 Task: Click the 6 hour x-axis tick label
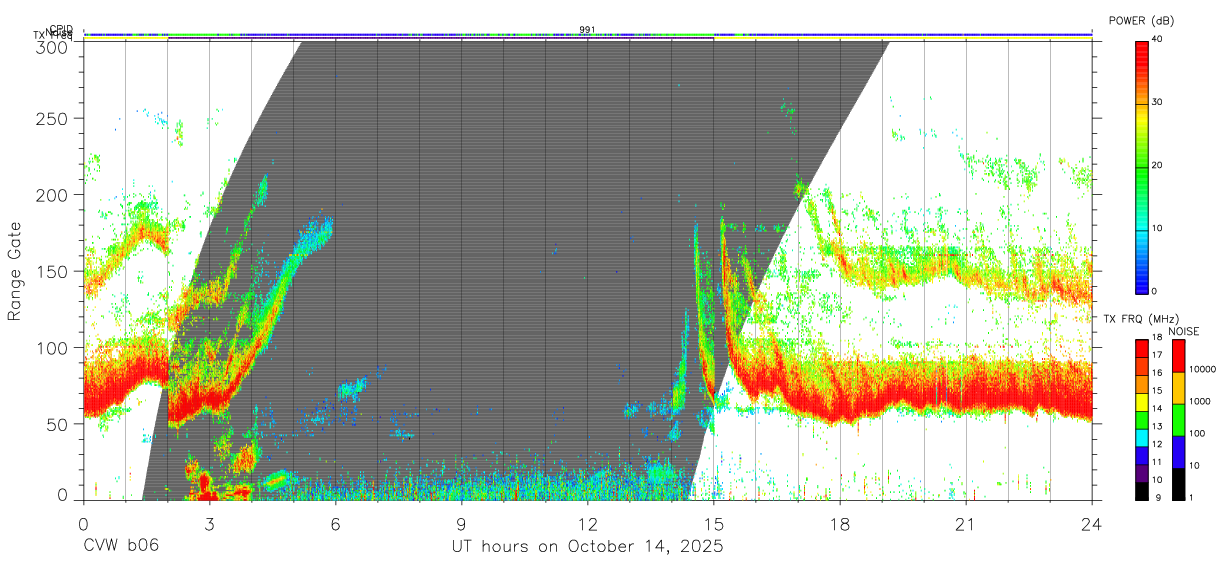point(336,524)
